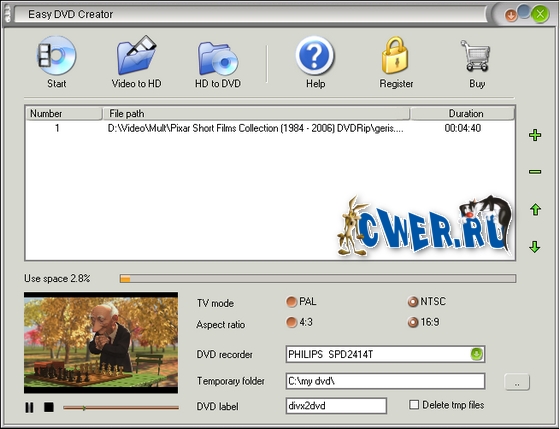Pause the video preview playback

29,407
